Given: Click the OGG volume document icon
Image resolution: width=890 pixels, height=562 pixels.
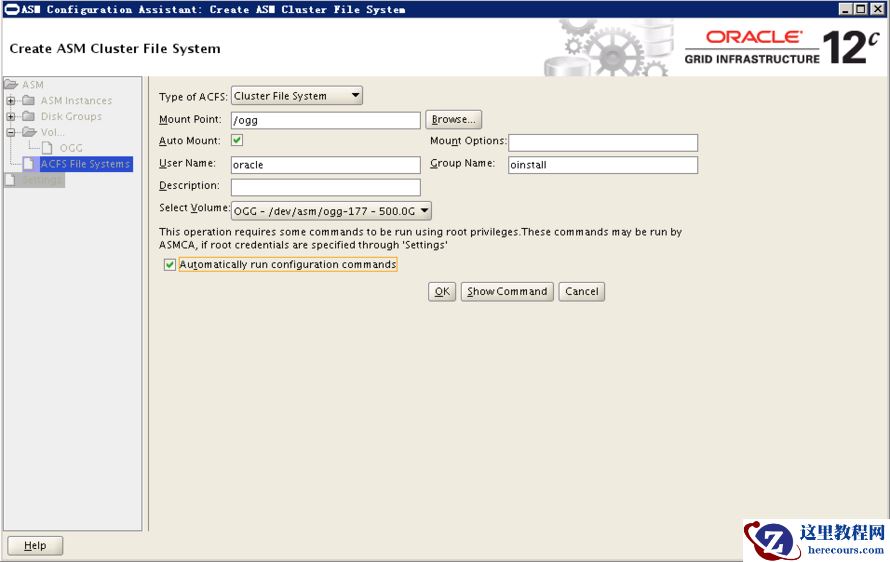Looking at the screenshot, I should [x=47, y=148].
